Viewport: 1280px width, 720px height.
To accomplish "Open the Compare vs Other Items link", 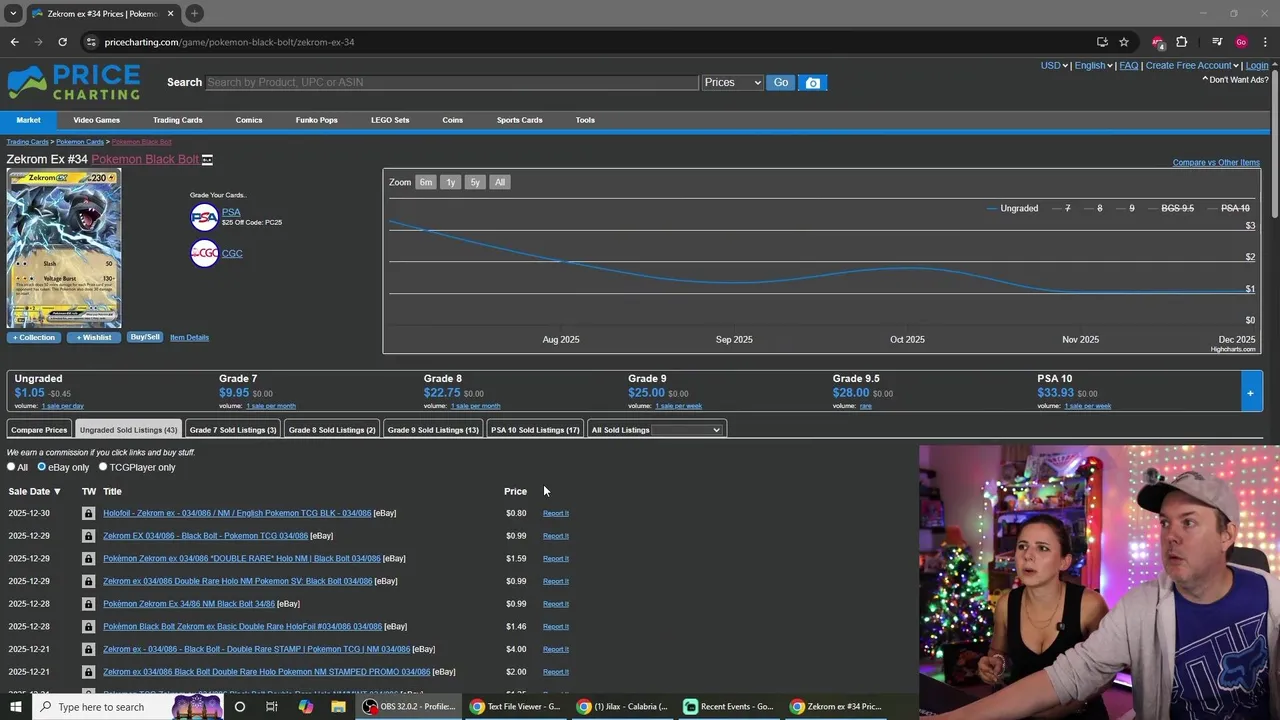I will [1216, 162].
